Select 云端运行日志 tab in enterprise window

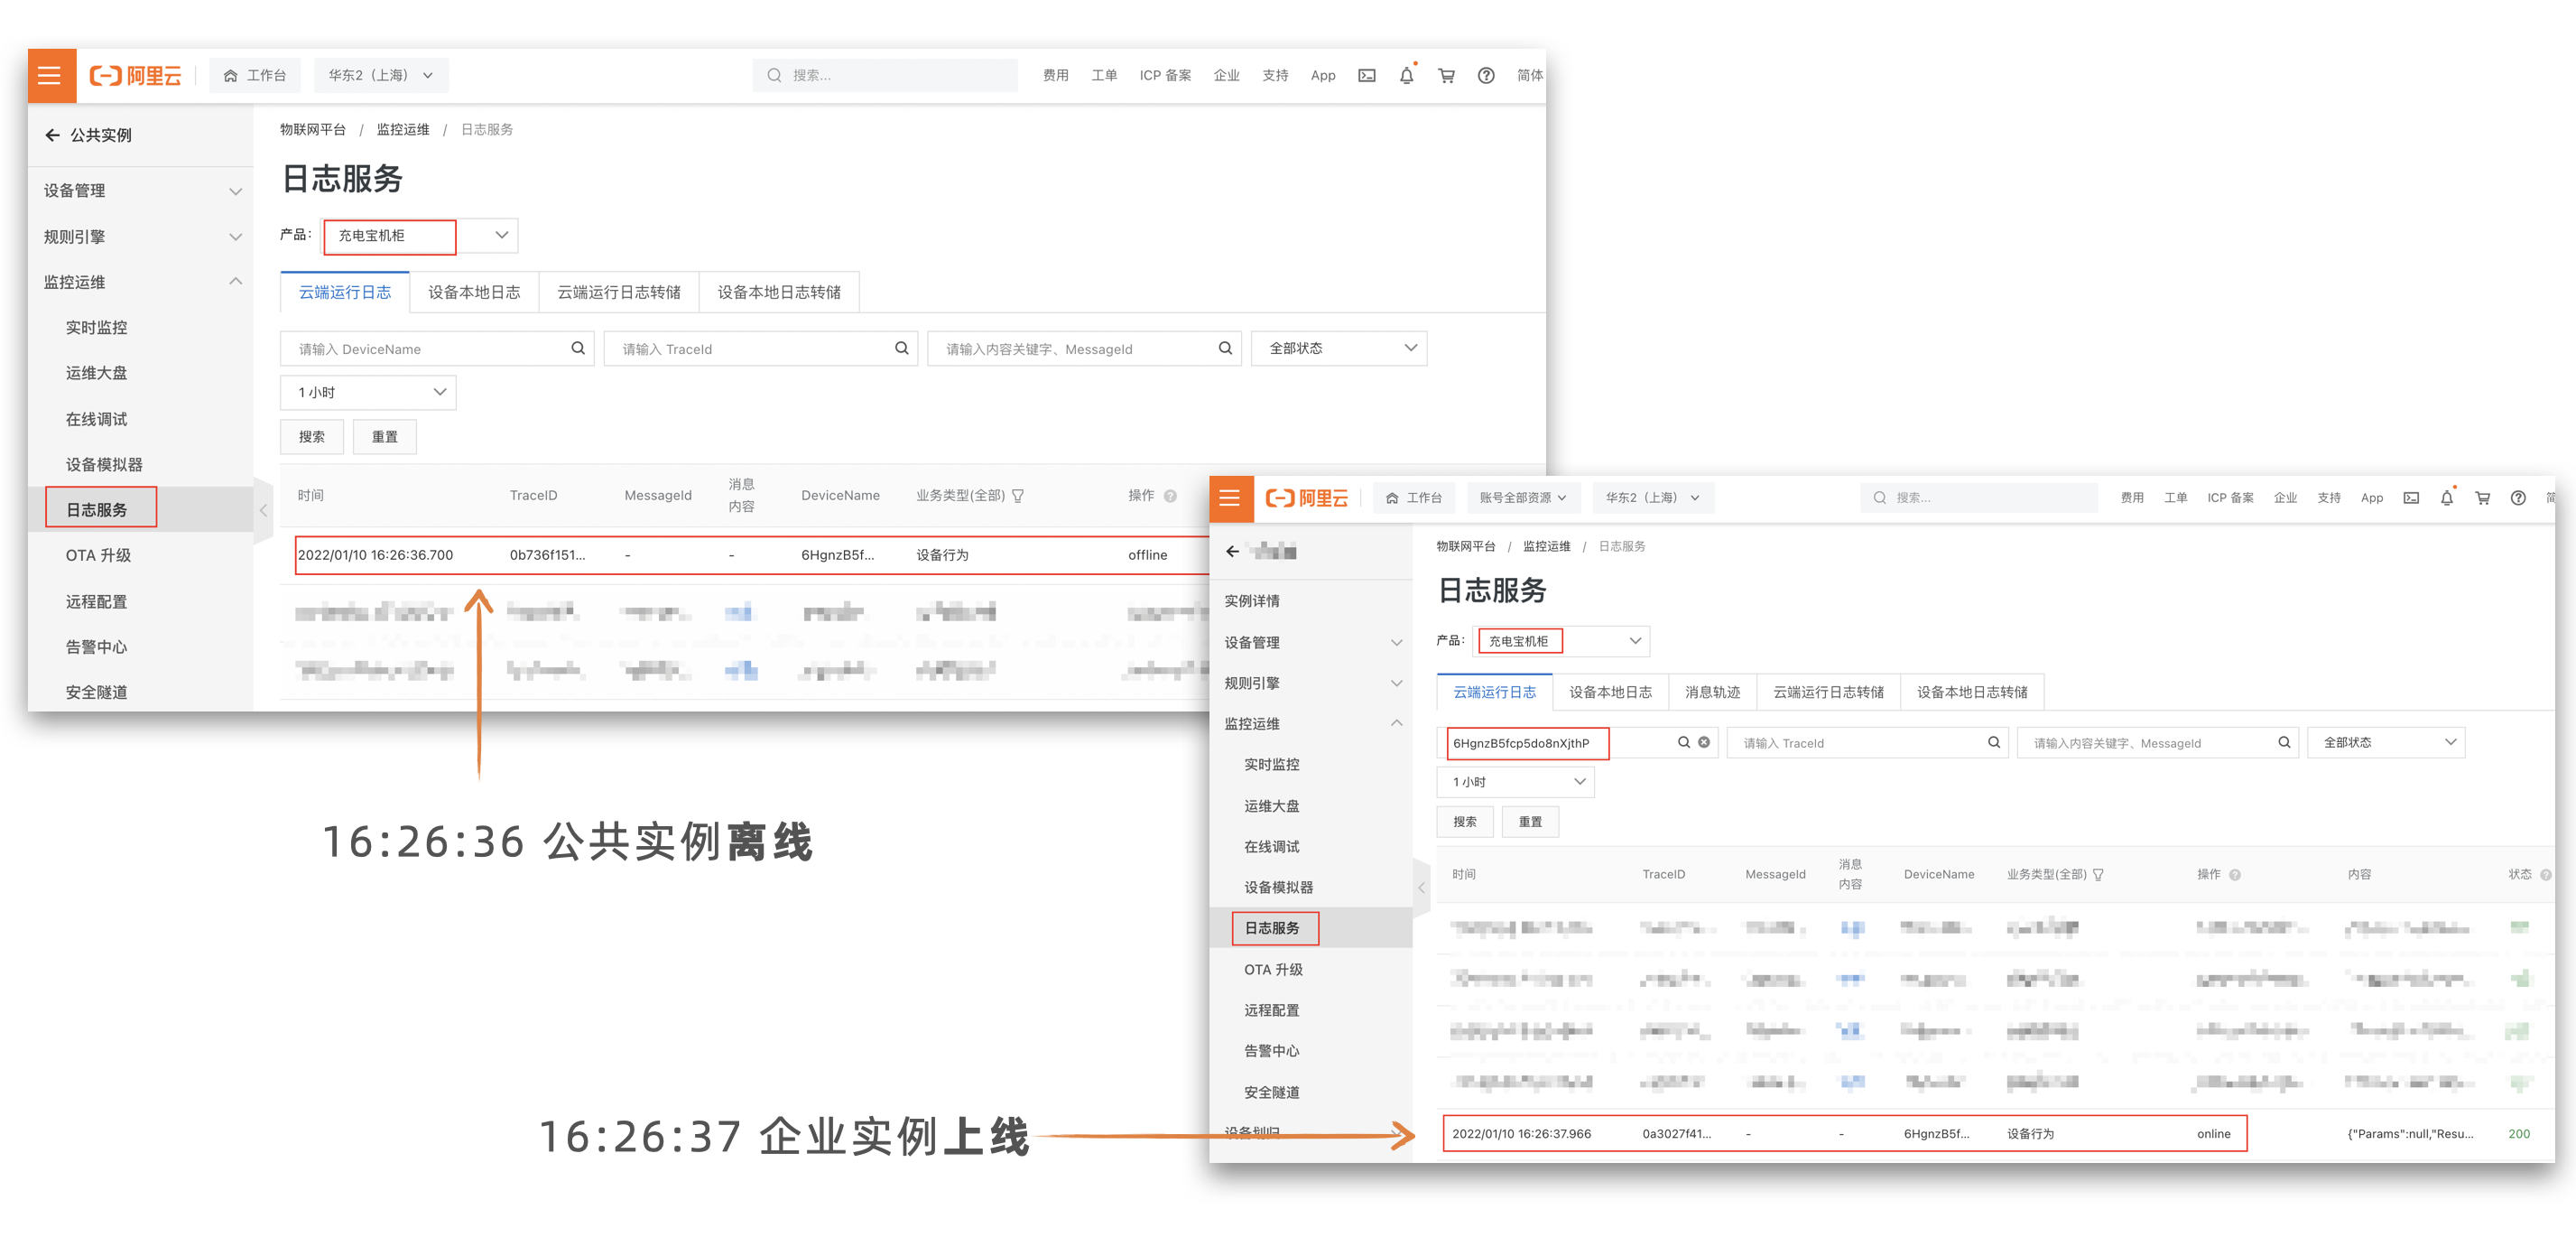coord(1494,692)
